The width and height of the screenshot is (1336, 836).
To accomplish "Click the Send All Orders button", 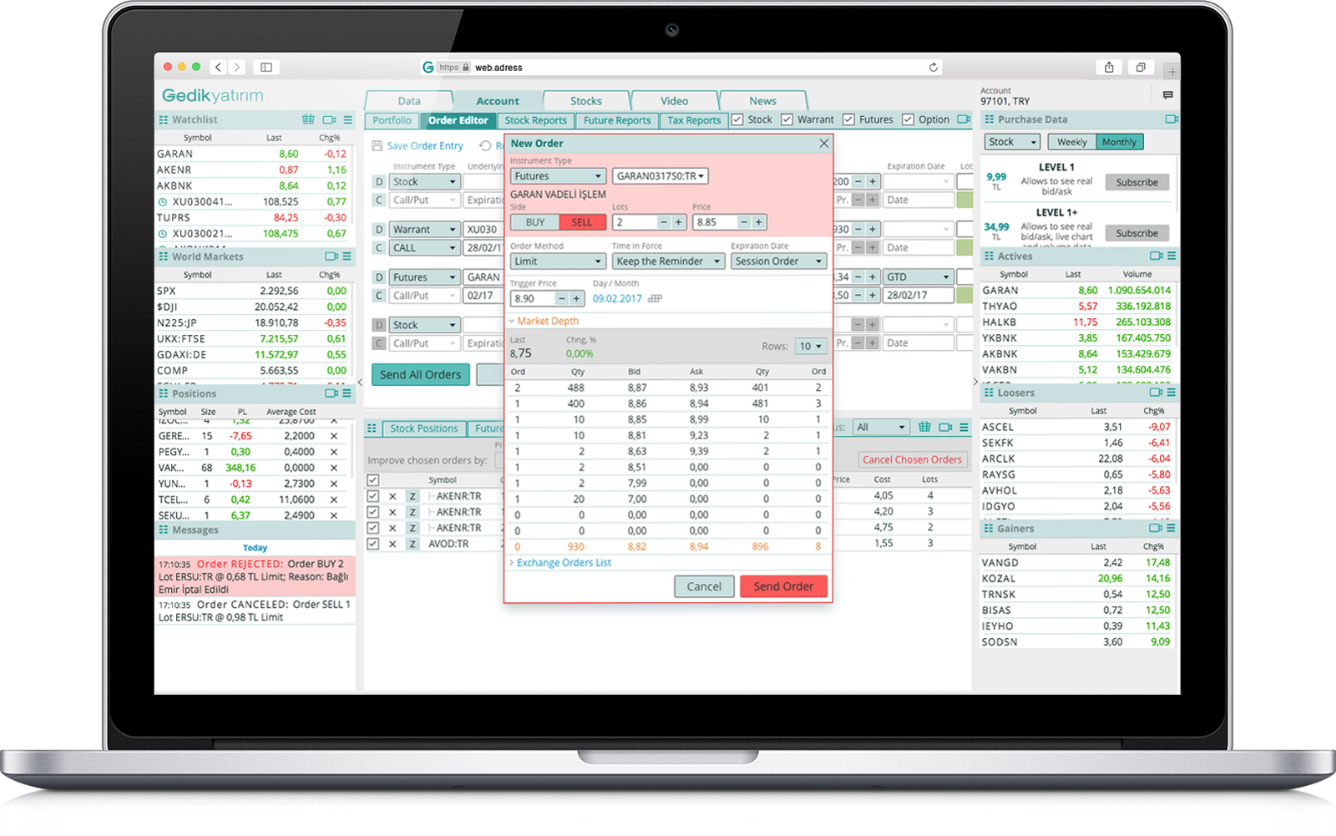I will 421,374.
